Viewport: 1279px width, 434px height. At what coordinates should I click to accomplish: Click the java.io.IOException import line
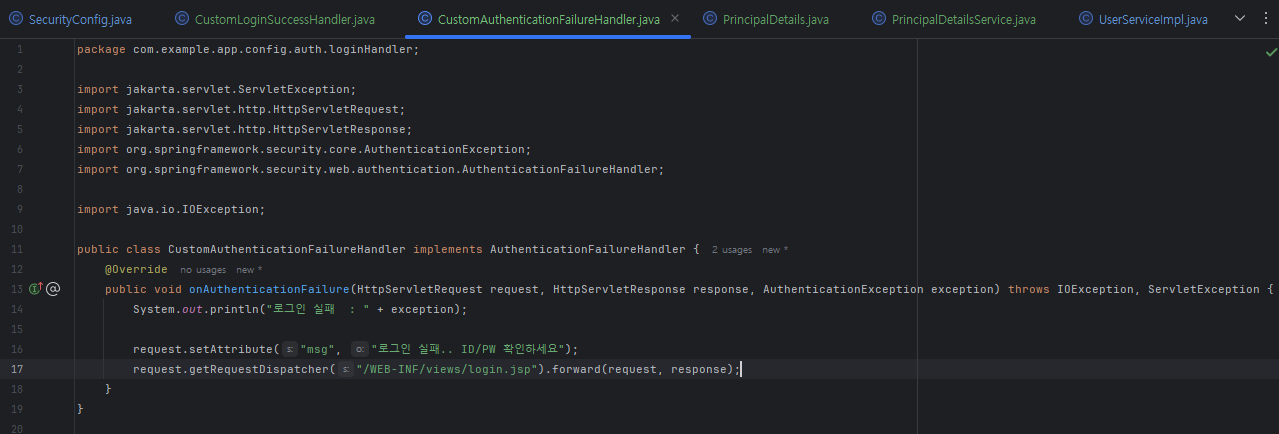[x=171, y=209]
